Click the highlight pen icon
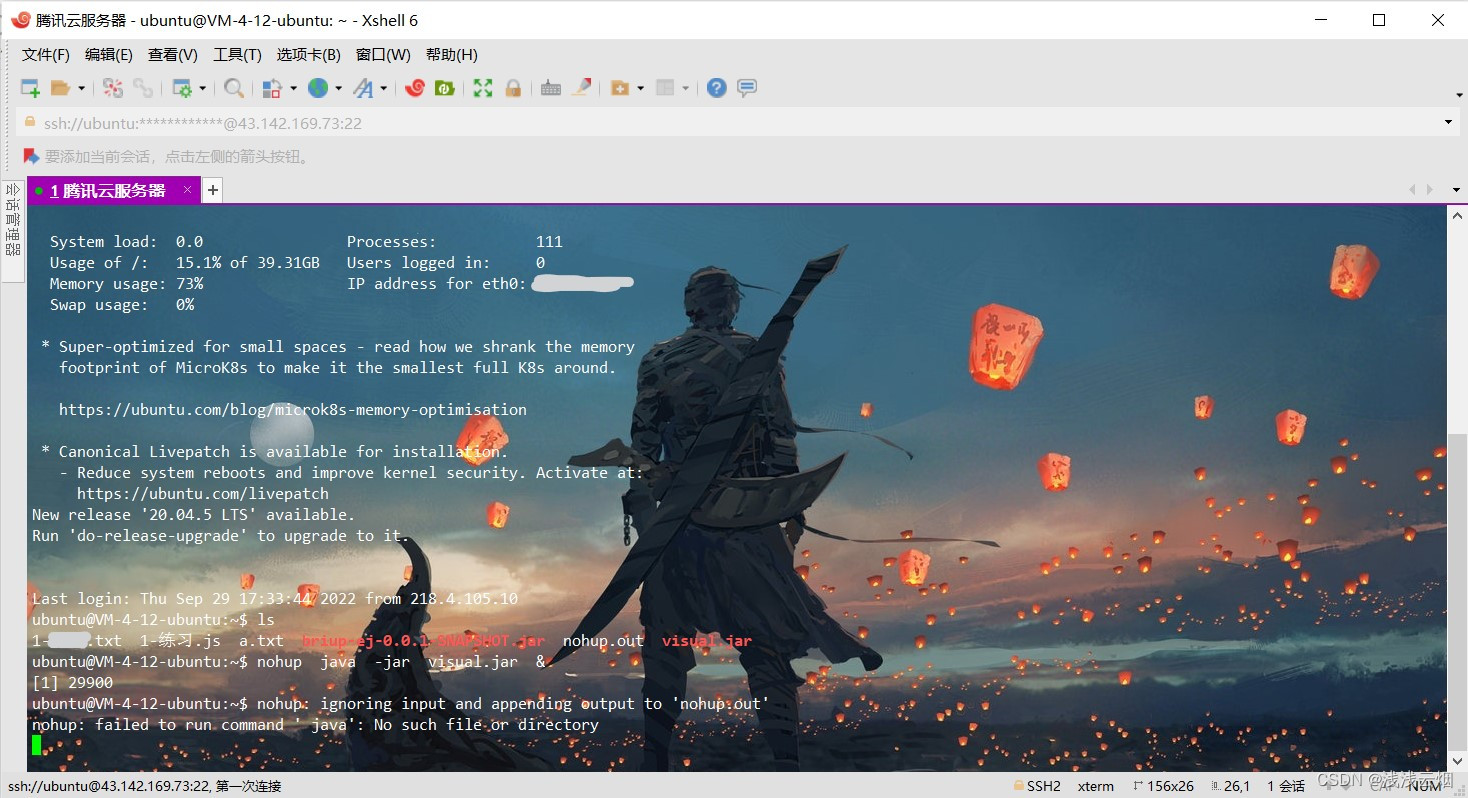 pyautogui.click(x=581, y=88)
